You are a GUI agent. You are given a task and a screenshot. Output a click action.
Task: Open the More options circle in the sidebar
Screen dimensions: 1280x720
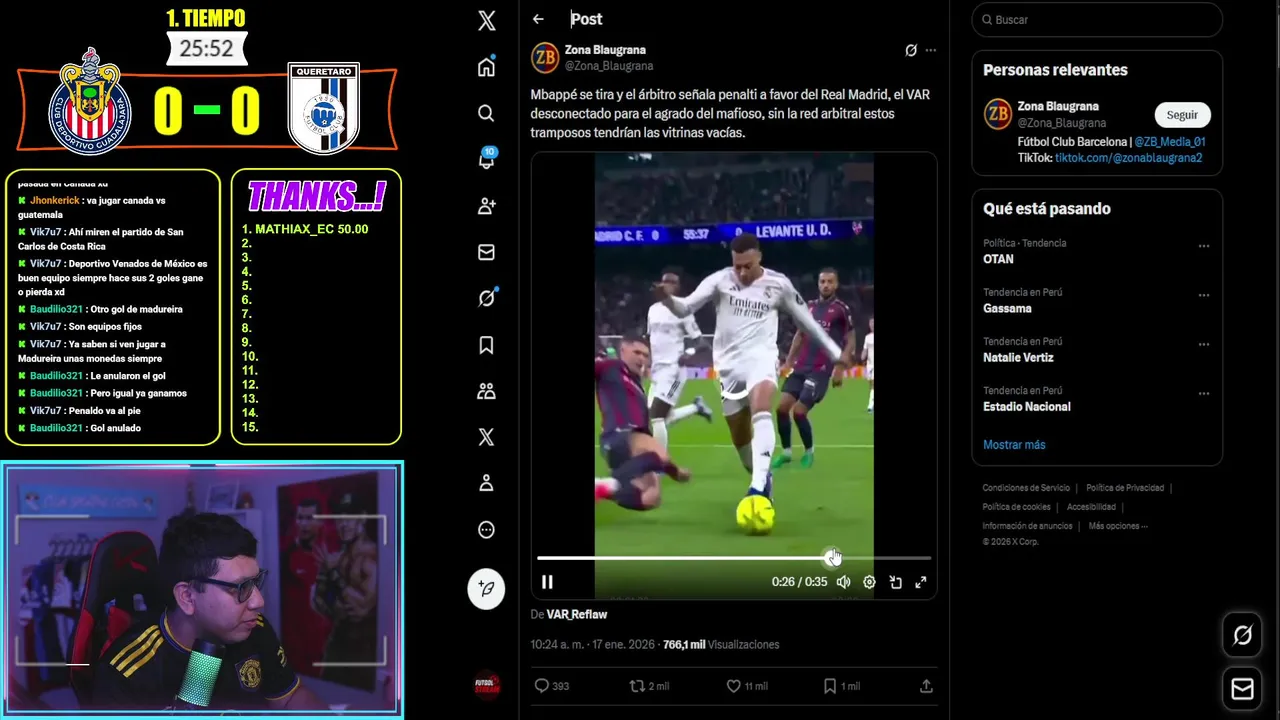tap(486, 530)
